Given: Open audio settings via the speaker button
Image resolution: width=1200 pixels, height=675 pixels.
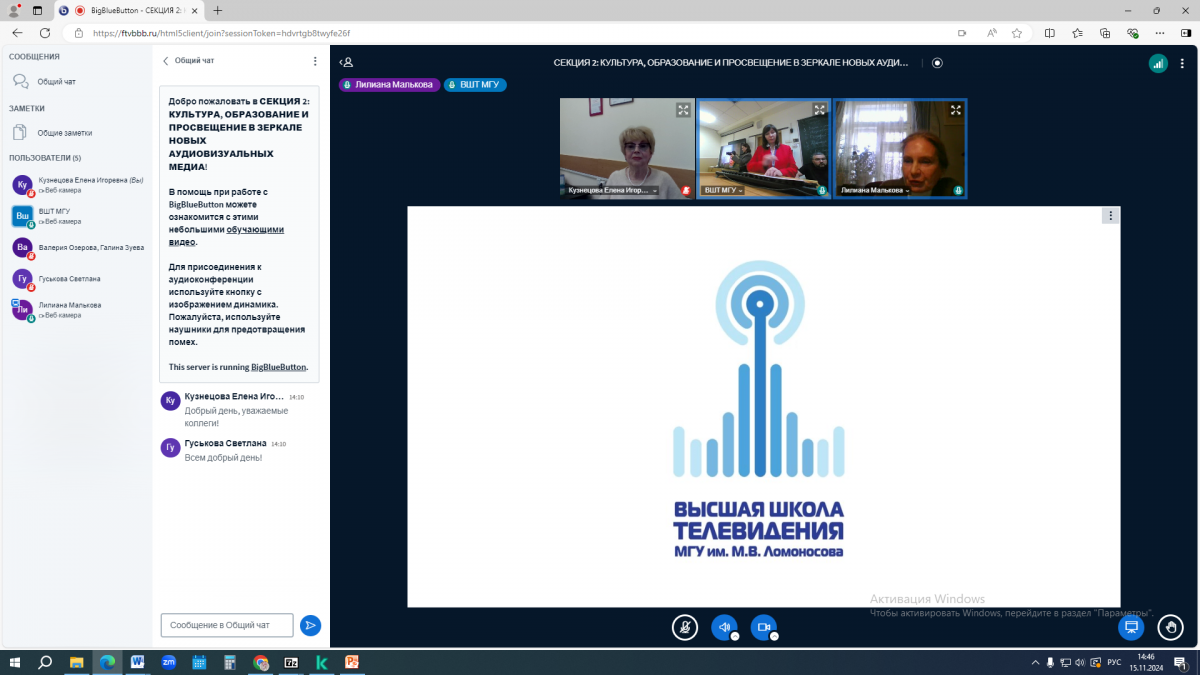Looking at the screenshot, I should pos(724,627).
